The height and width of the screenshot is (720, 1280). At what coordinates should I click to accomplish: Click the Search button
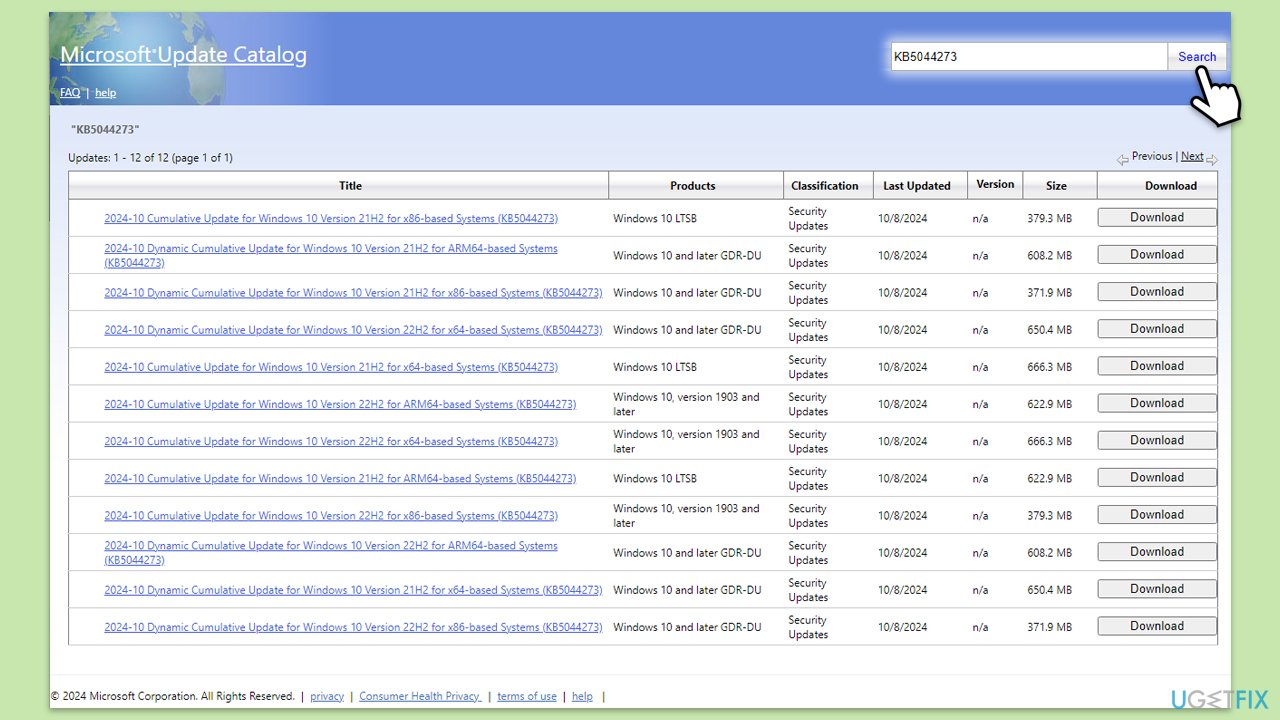click(1196, 57)
